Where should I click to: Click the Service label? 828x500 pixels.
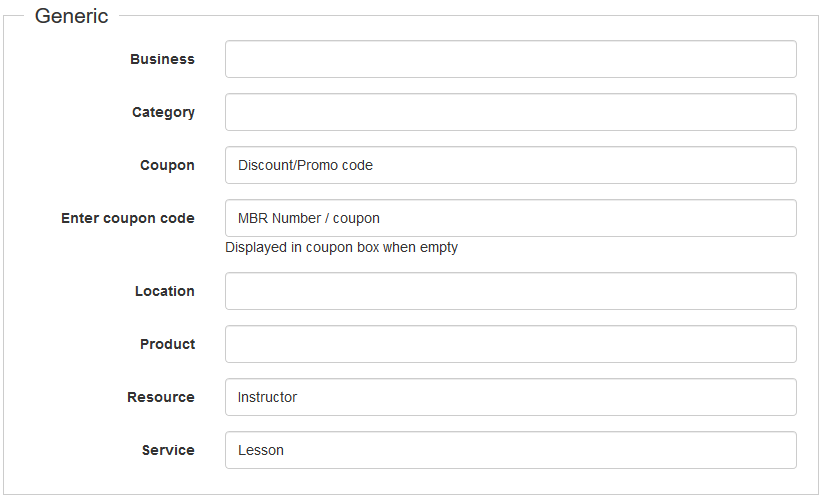(x=168, y=450)
